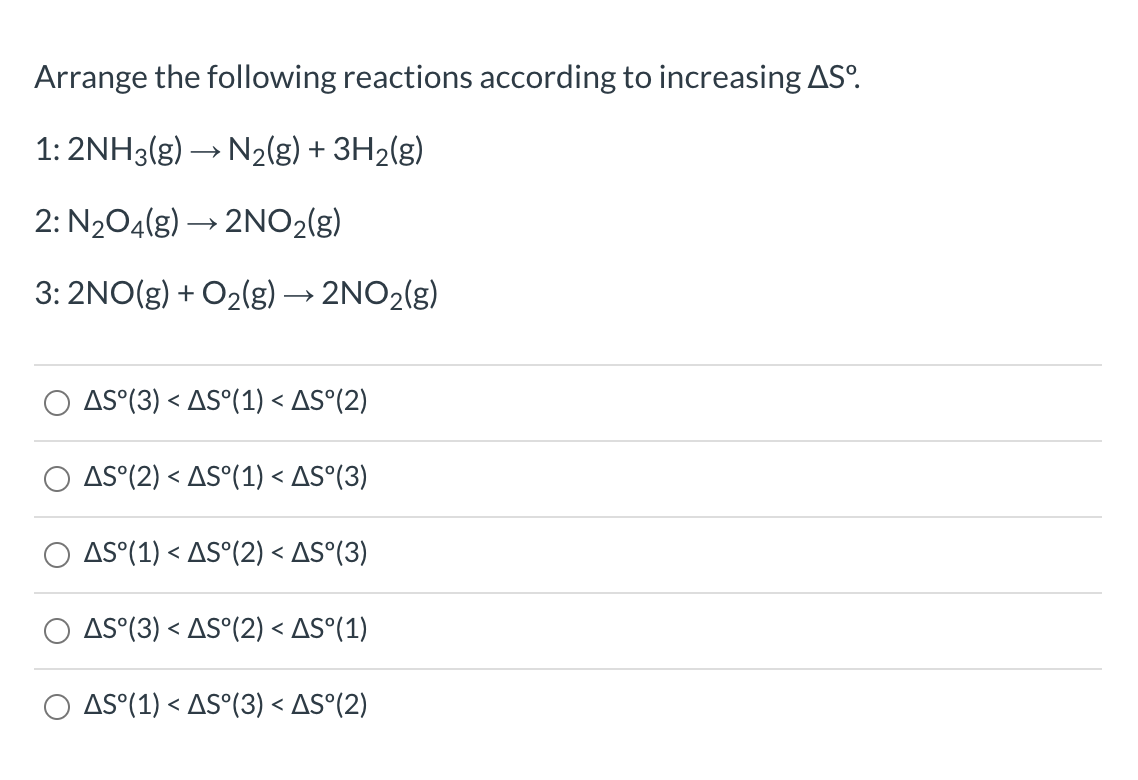Click the label of reaction number 1
The image size is (1138, 780).
[44, 150]
